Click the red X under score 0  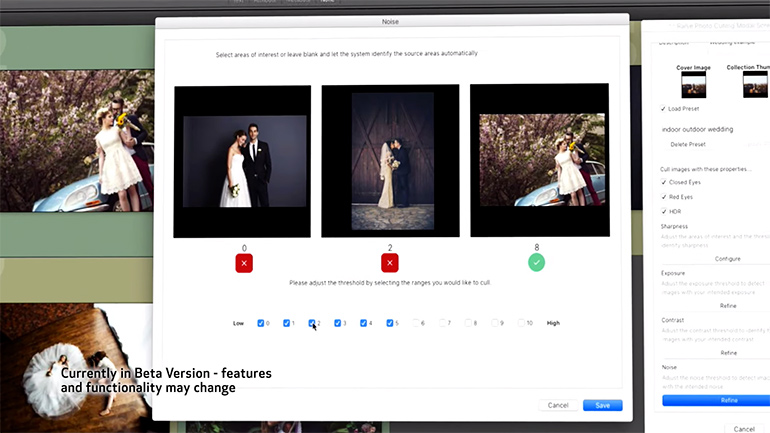tap(245, 263)
